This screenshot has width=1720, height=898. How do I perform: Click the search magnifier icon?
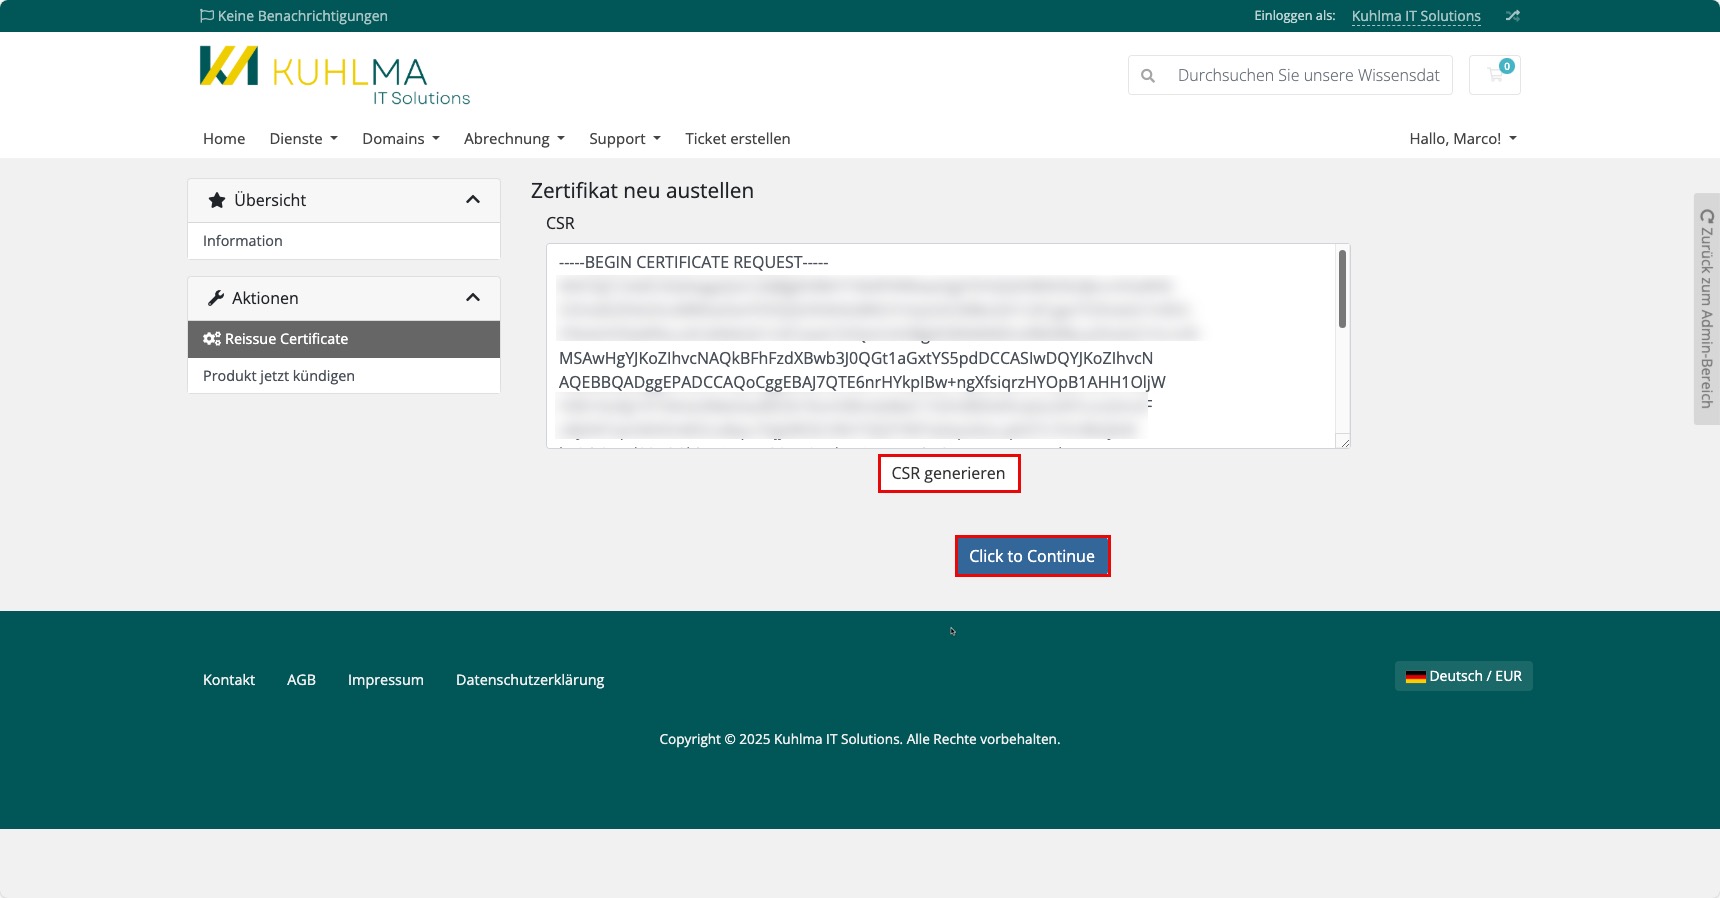pyautogui.click(x=1148, y=76)
